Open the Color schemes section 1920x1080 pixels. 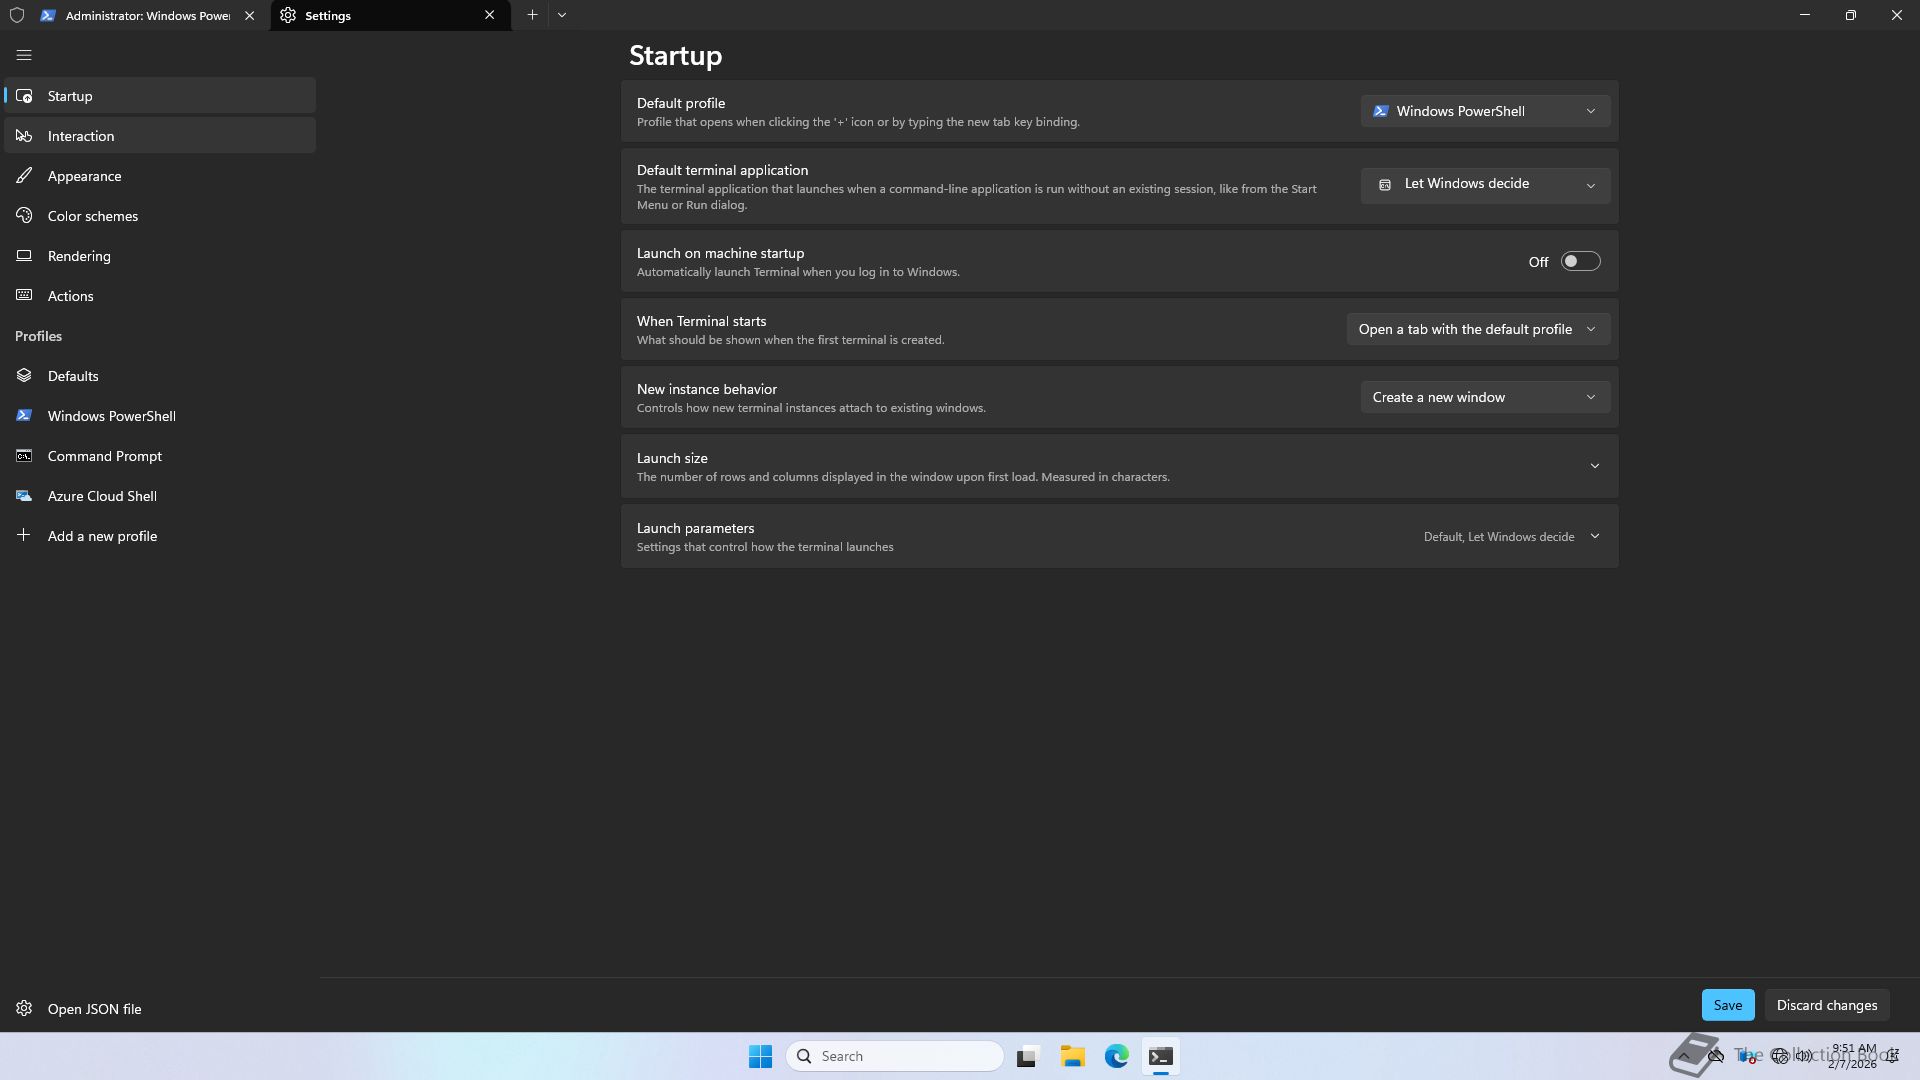(92, 216)
